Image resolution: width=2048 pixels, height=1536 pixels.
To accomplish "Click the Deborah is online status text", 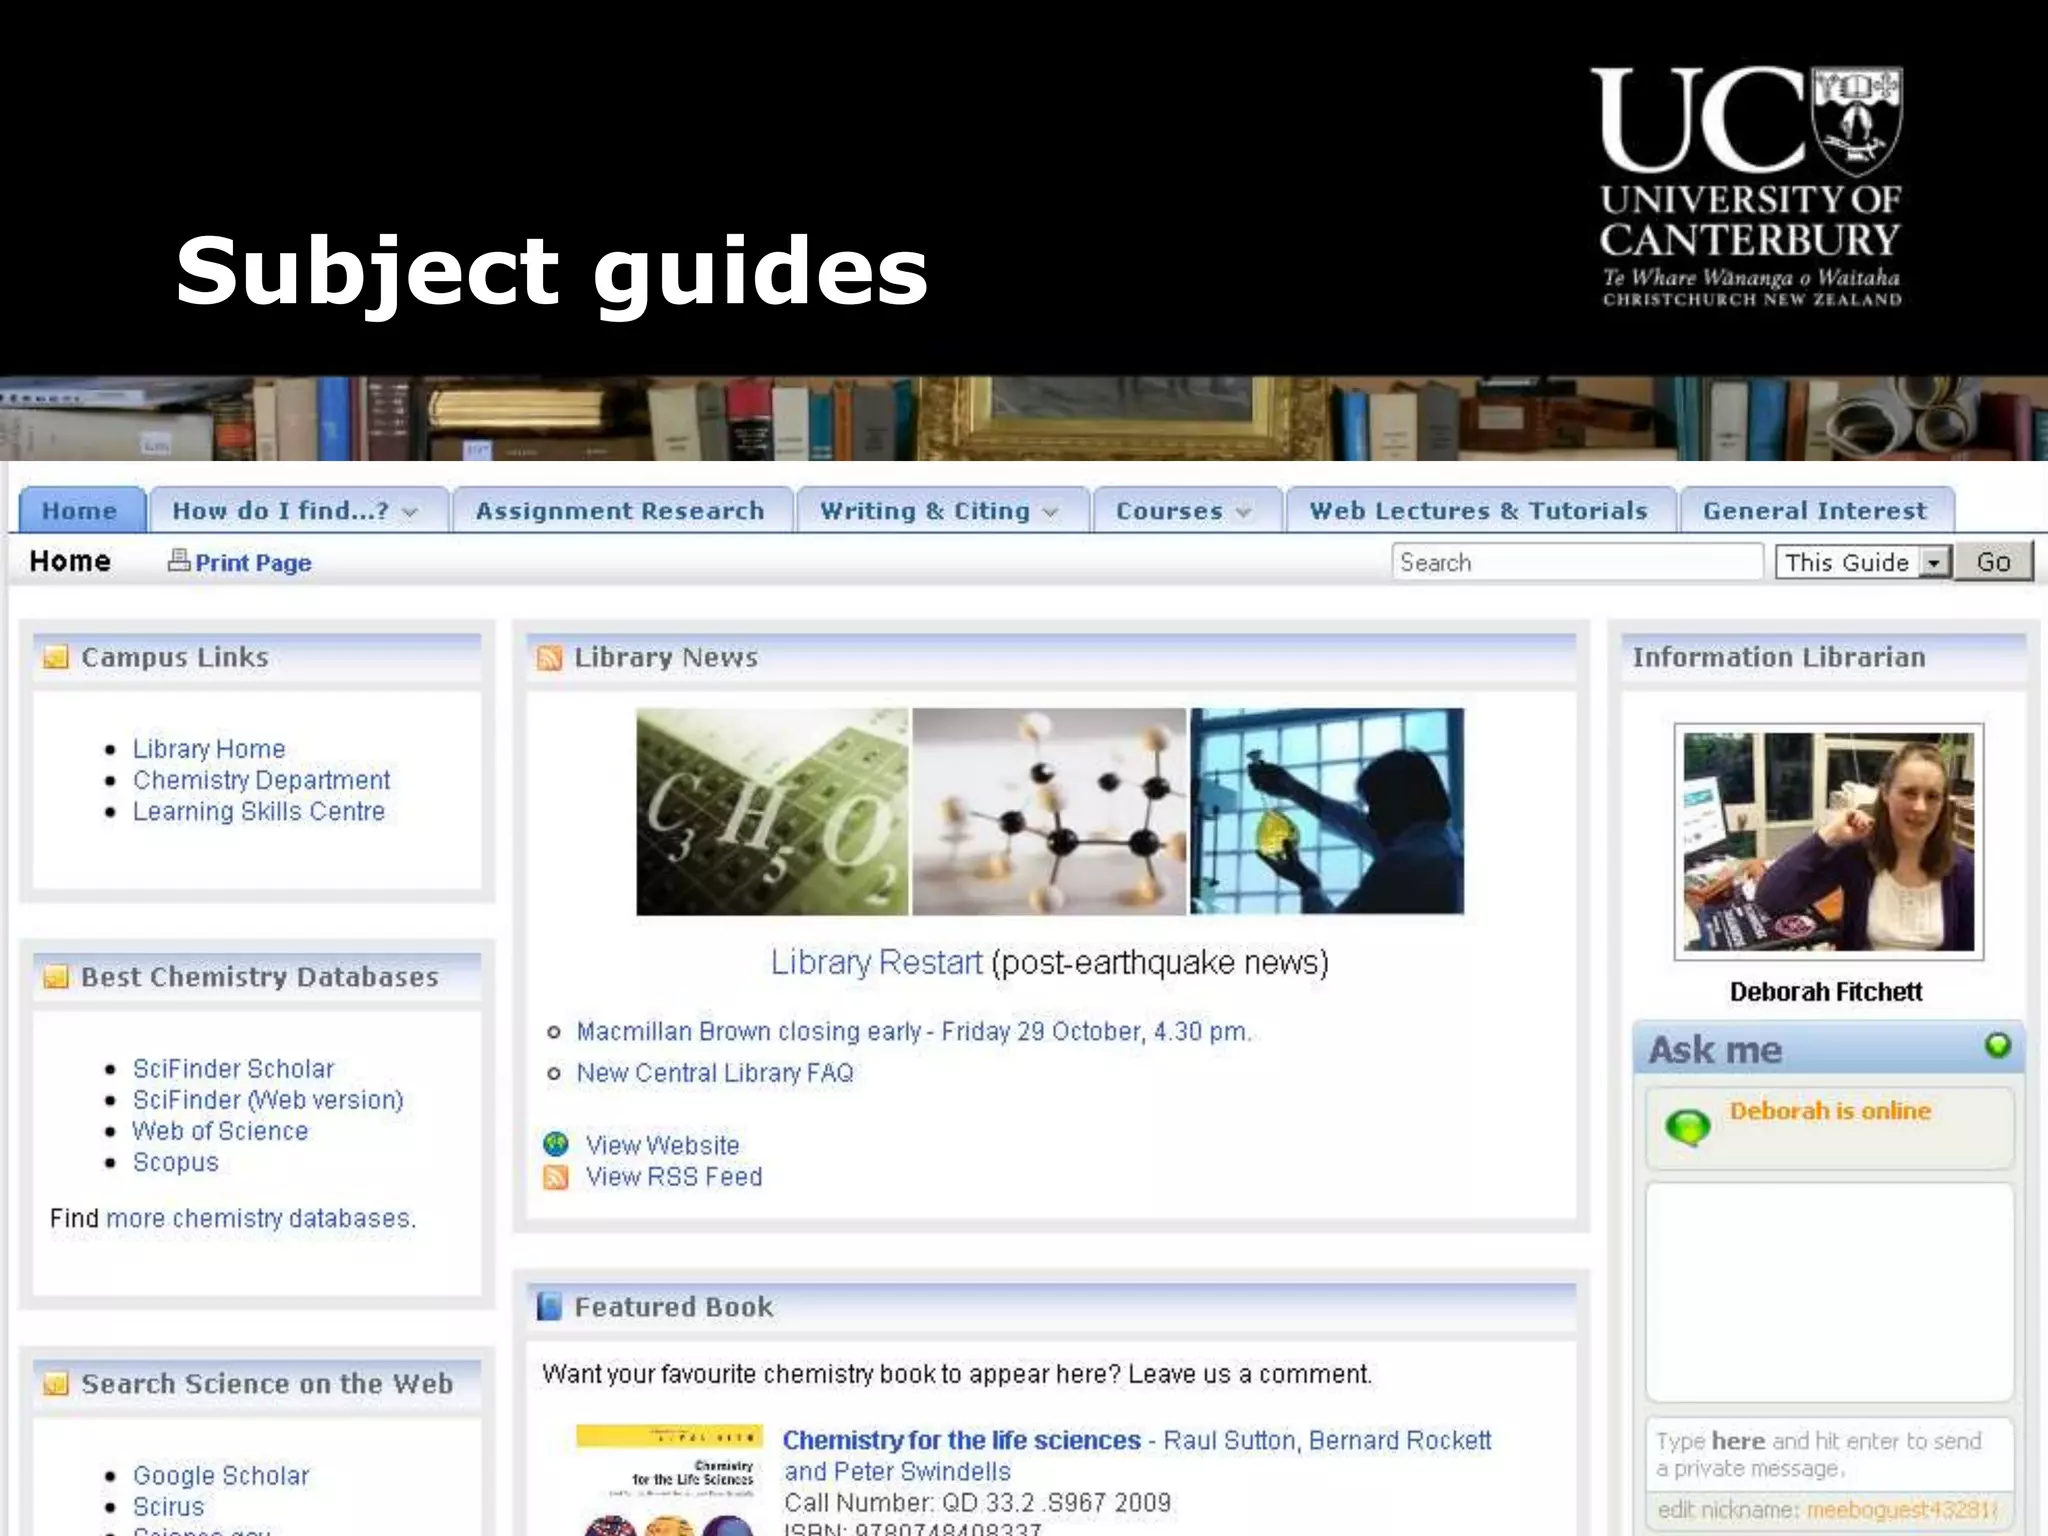I will coord(1830,1111).
